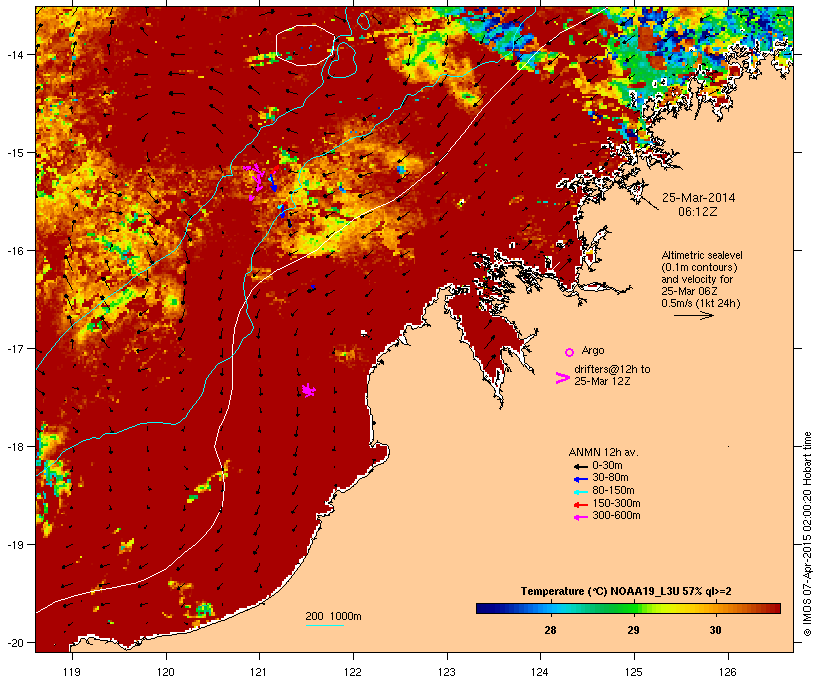Screen dimensions: 820x680
Task: Click the date label 25-Mar-2014
Action: (x=698, y=198)
